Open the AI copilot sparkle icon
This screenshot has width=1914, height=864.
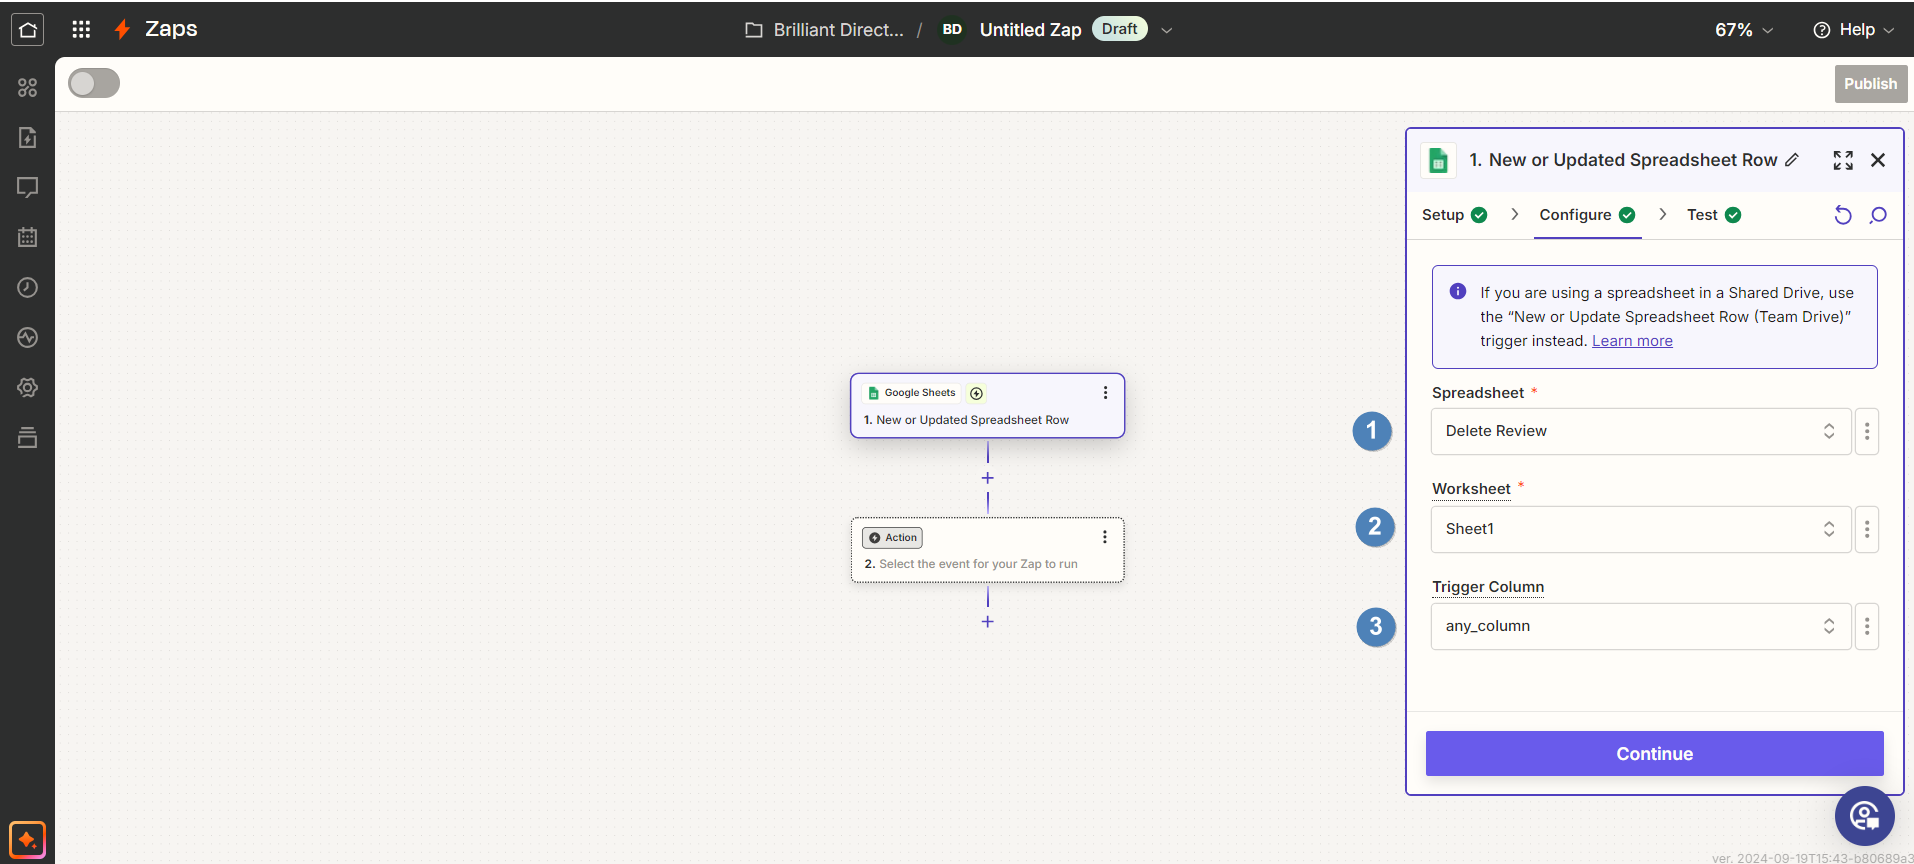tap(28, 840)
